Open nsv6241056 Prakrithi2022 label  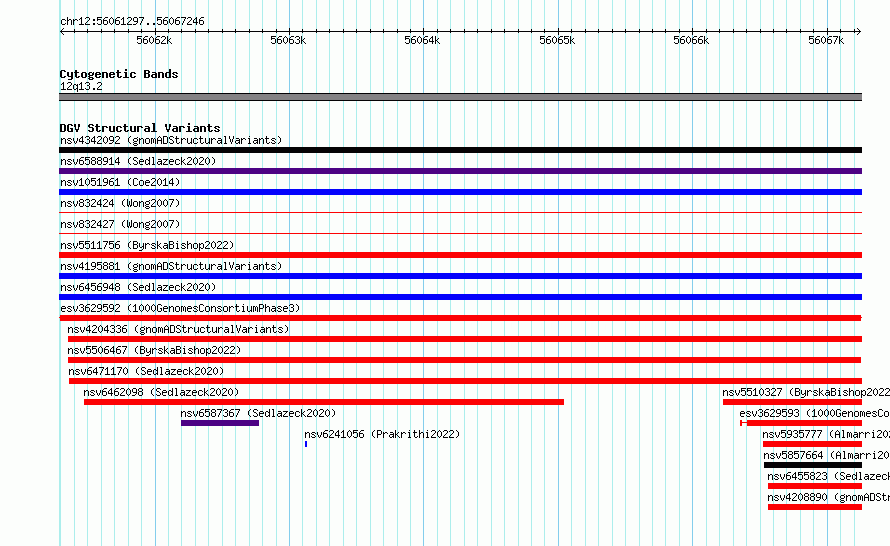(382, 434)
